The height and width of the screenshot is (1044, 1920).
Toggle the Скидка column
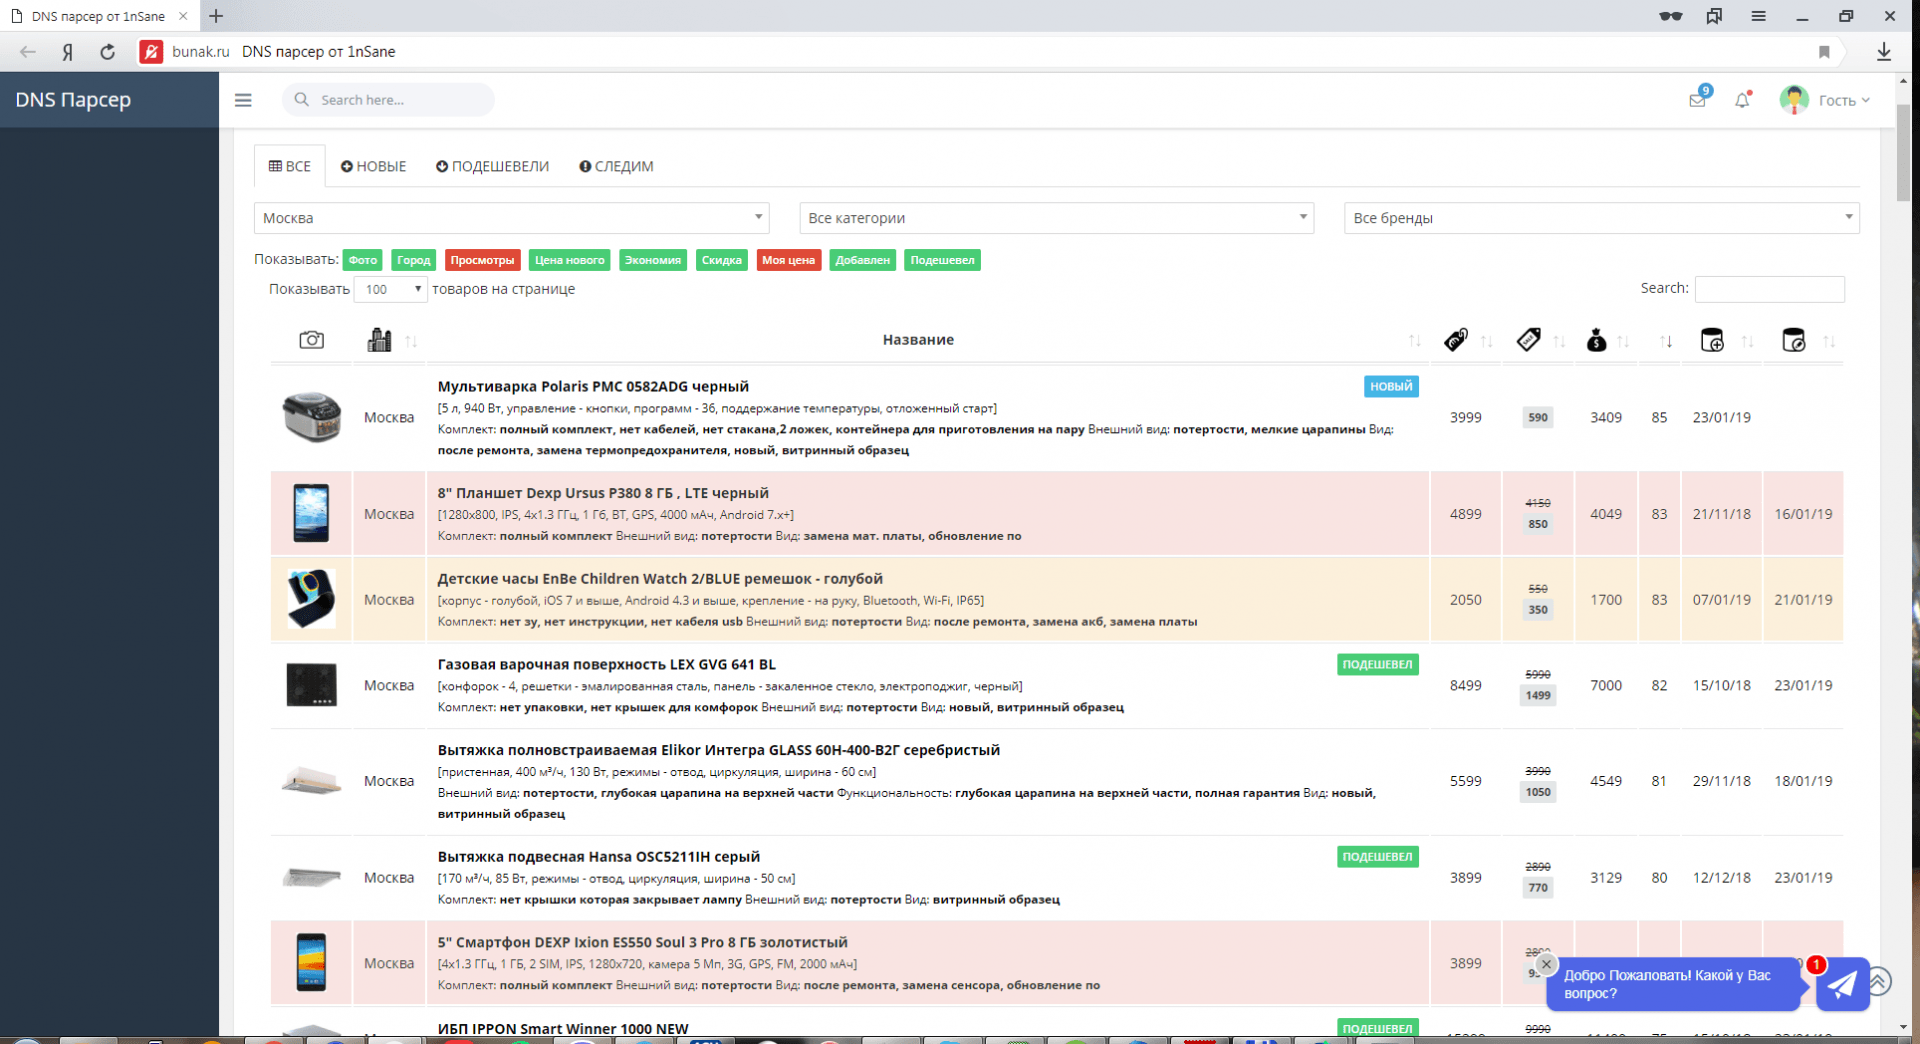point(721,260)
